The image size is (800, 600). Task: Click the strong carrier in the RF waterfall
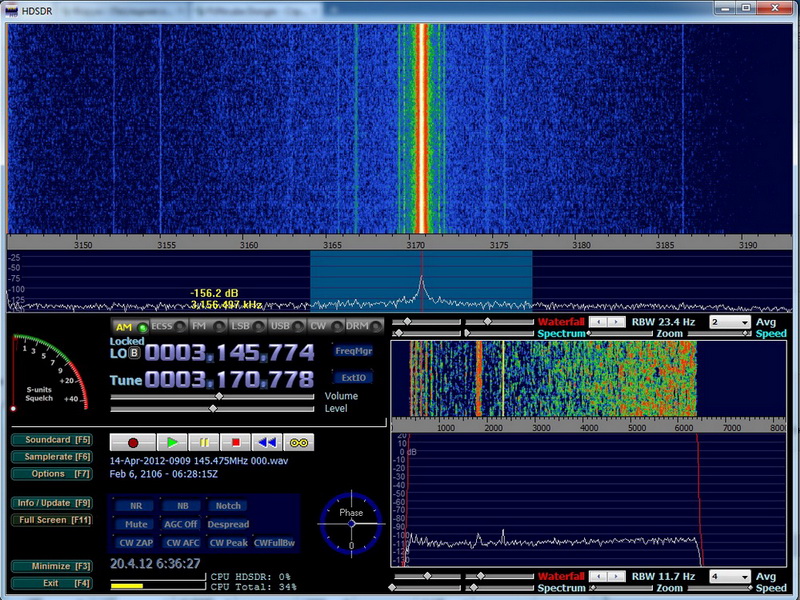click(x=422, y=129)
